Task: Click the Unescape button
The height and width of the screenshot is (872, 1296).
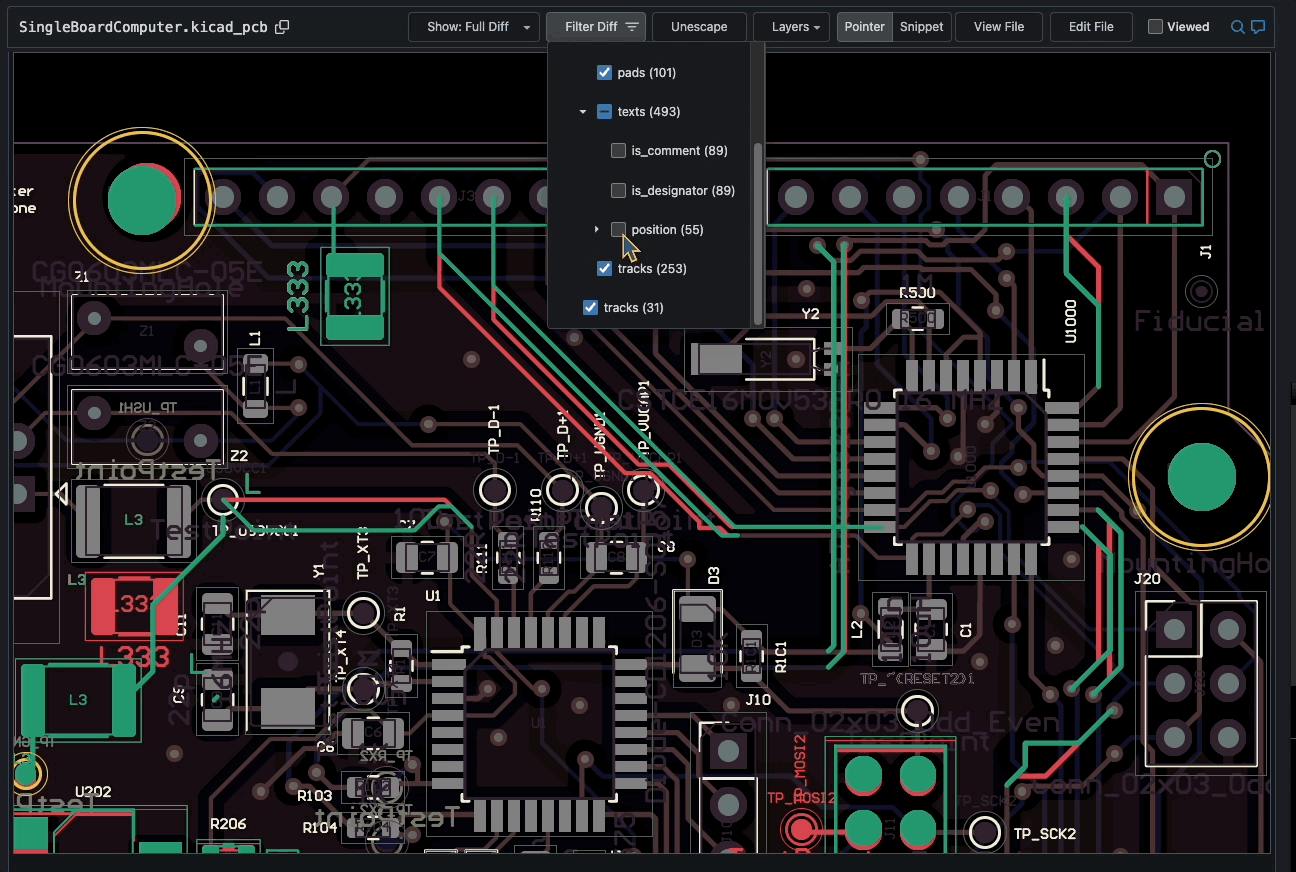Action: tap(698, 27)
